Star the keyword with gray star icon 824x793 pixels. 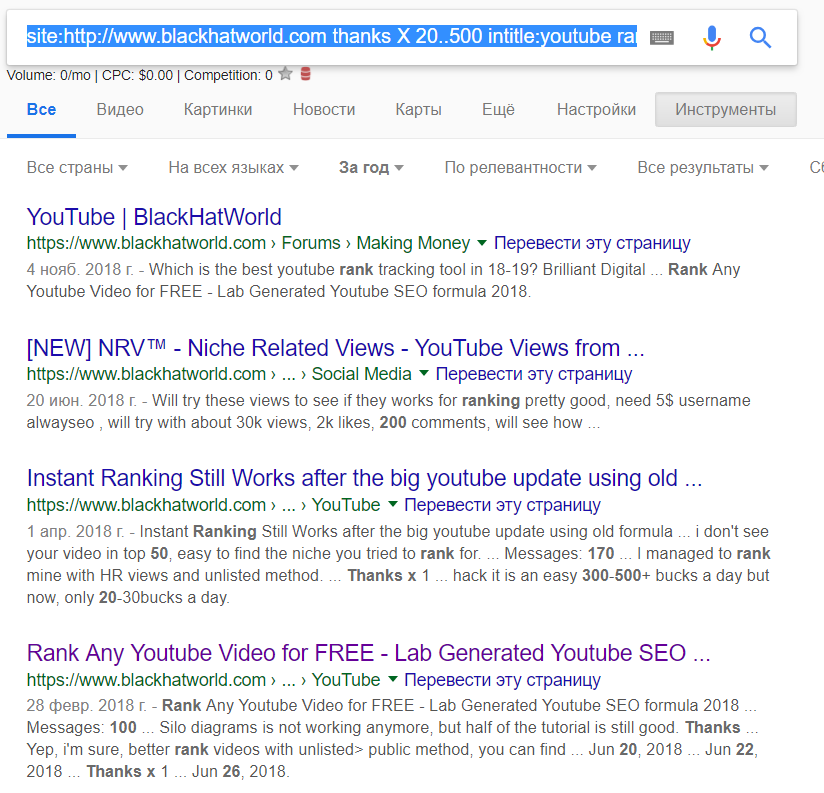(x=285, y=74)
